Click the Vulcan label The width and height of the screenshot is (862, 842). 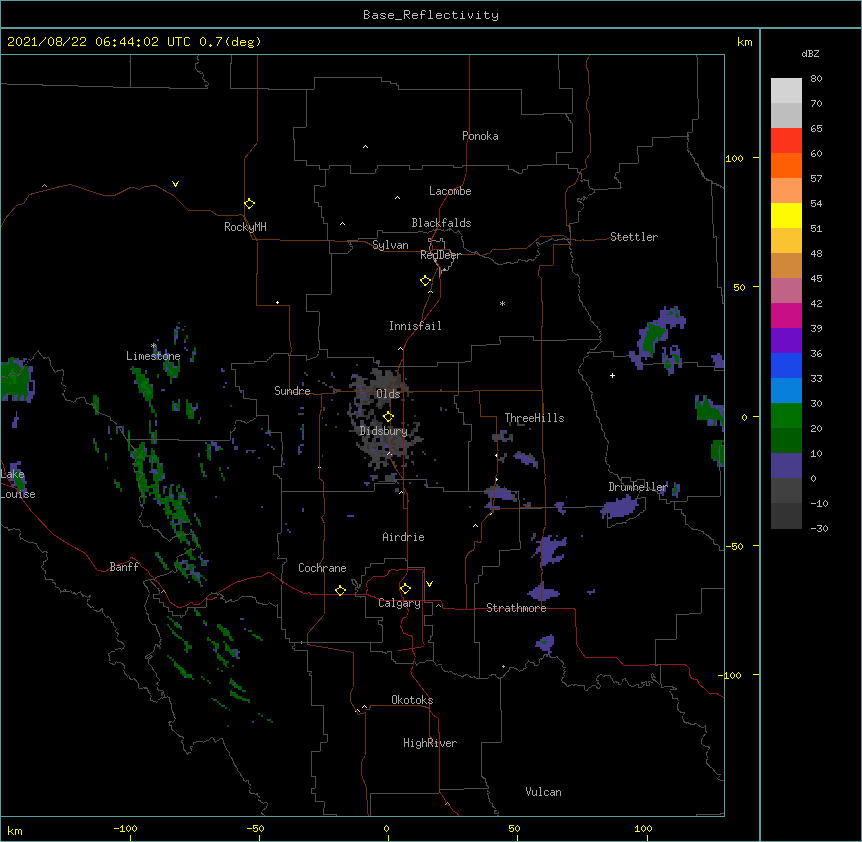543,792
